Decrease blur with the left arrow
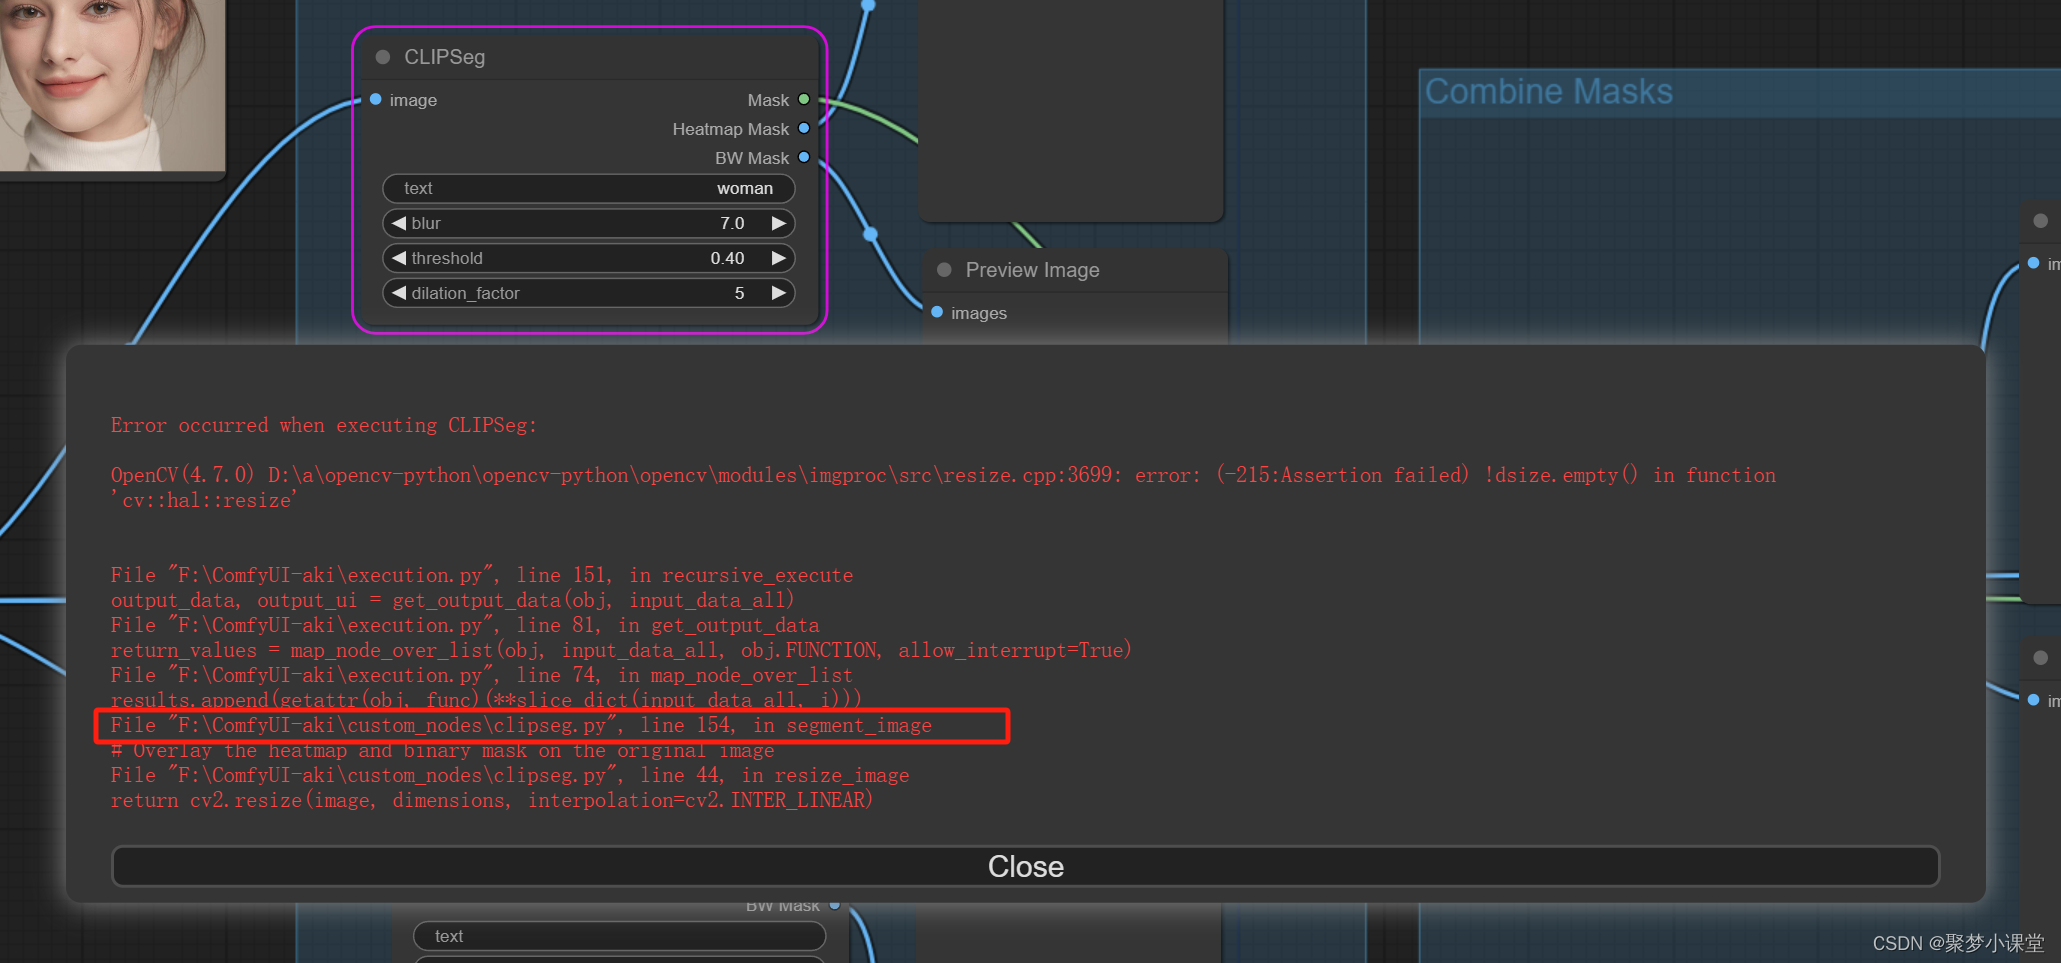Screen dimensions: 2061x963 [x=399, y=223]
